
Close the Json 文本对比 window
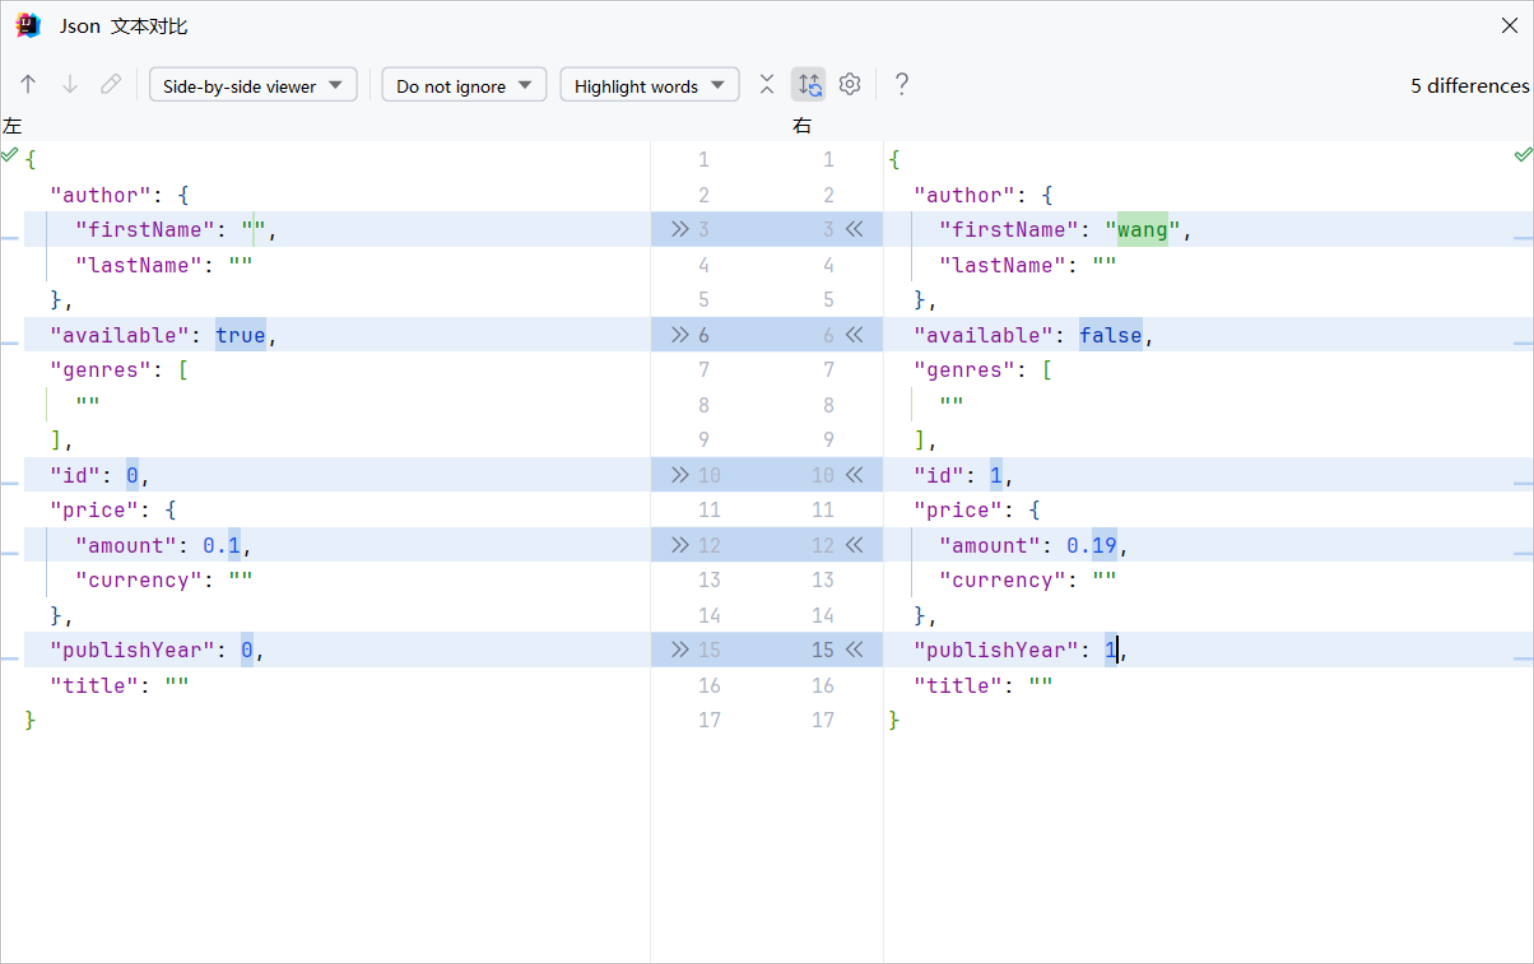pos(1509,25)
